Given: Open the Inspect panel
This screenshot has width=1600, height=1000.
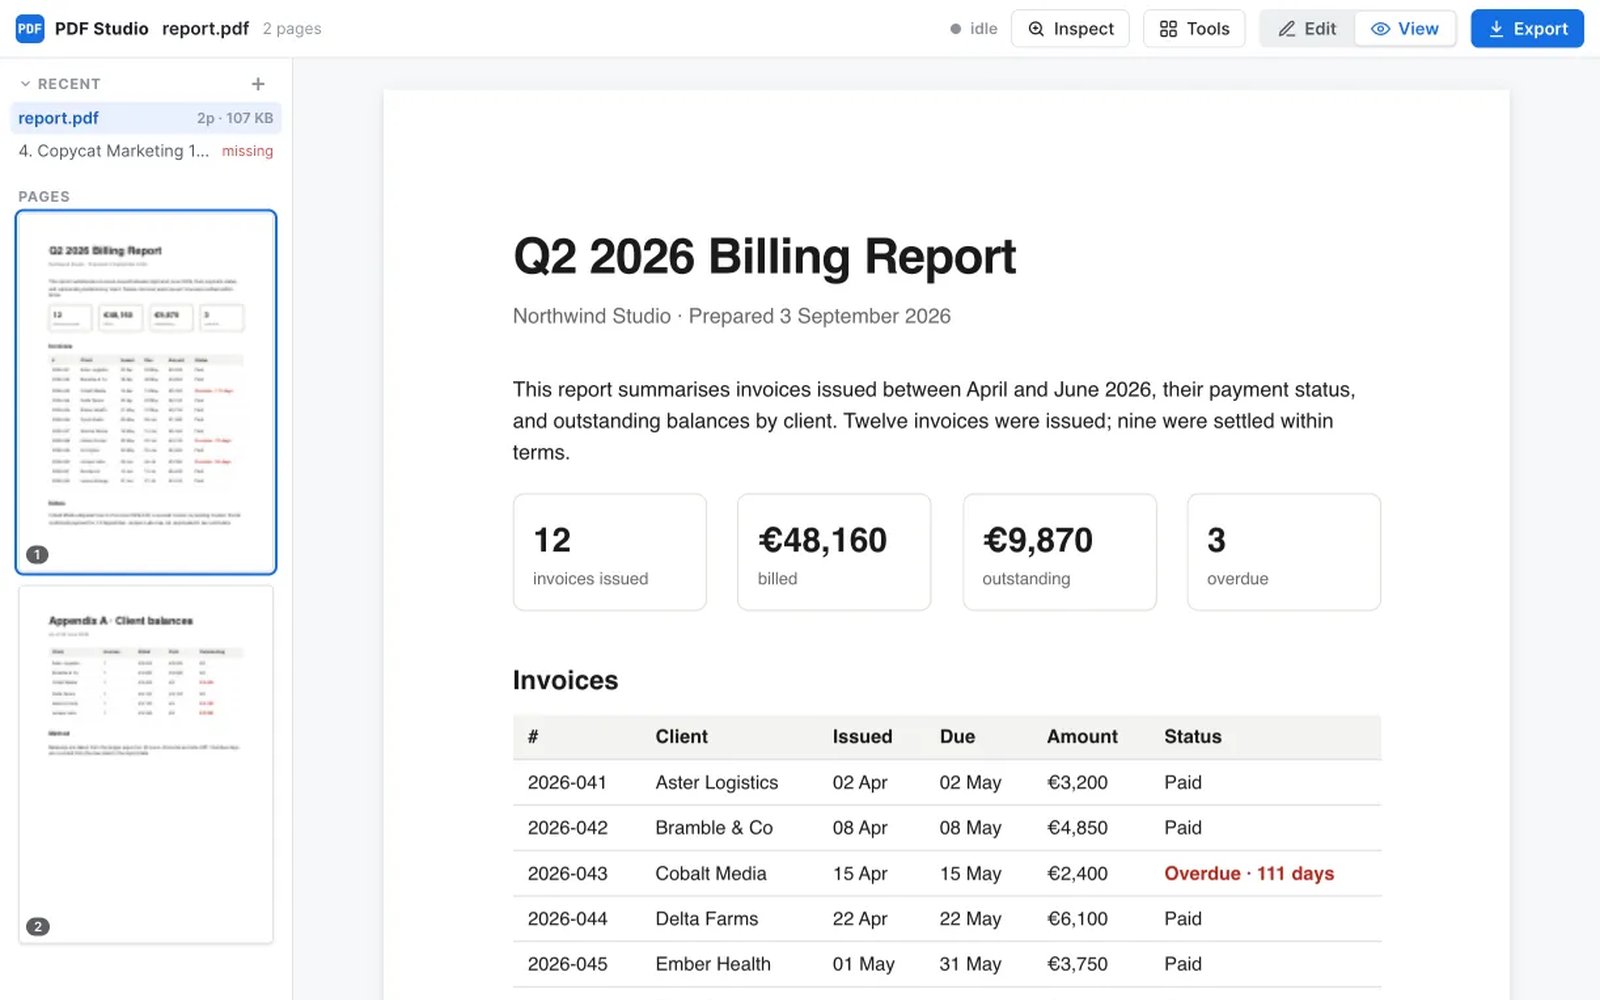Looking at the screenshot, I should point(1070,29).
